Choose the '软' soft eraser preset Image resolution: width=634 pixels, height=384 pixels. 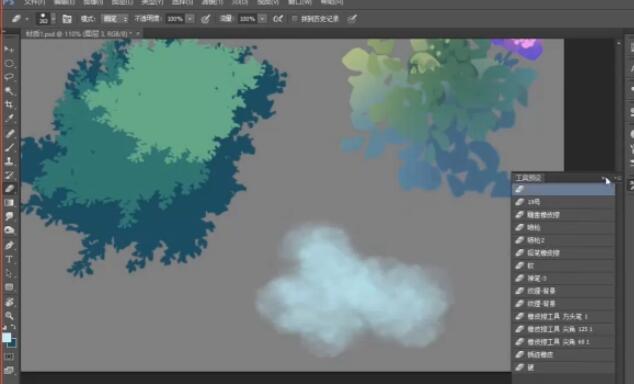564,266
